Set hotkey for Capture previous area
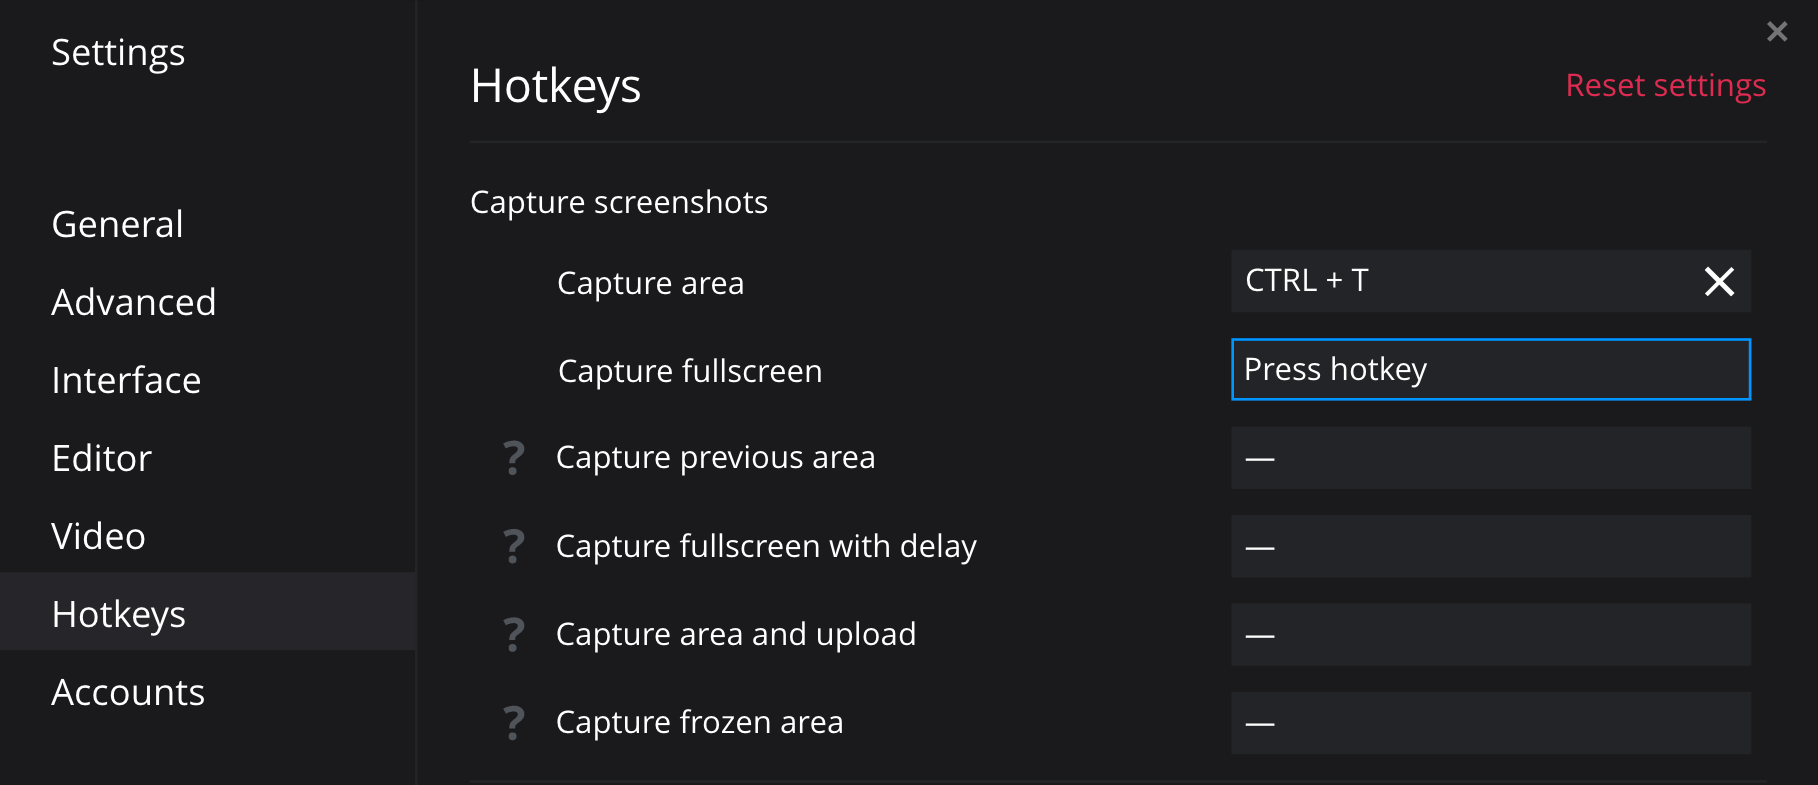The width and height of the screenshot is (1818, 785). point(1490,458)
